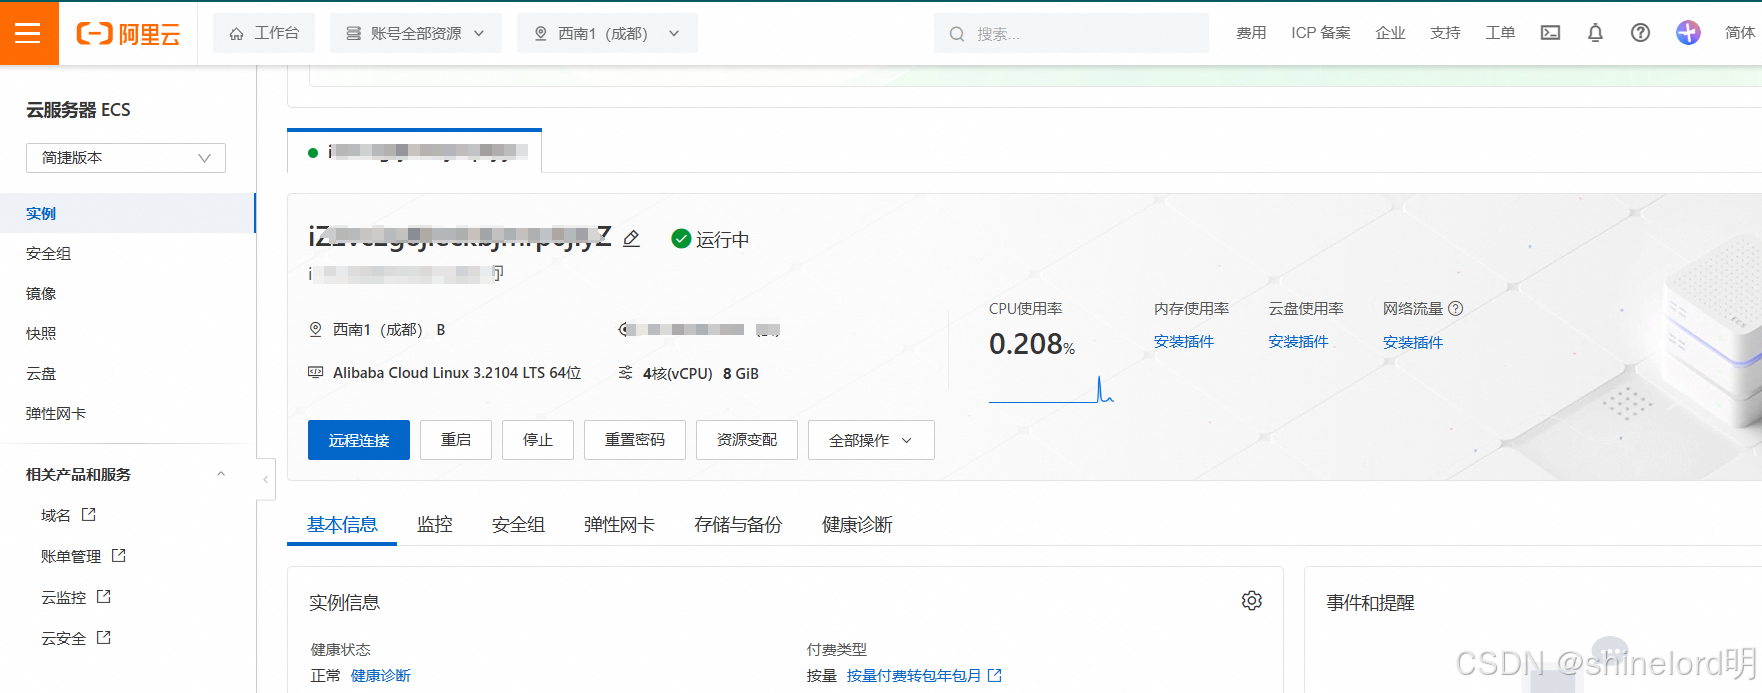
Task: Click 重置密码 button
Action: tap(635, 440)
